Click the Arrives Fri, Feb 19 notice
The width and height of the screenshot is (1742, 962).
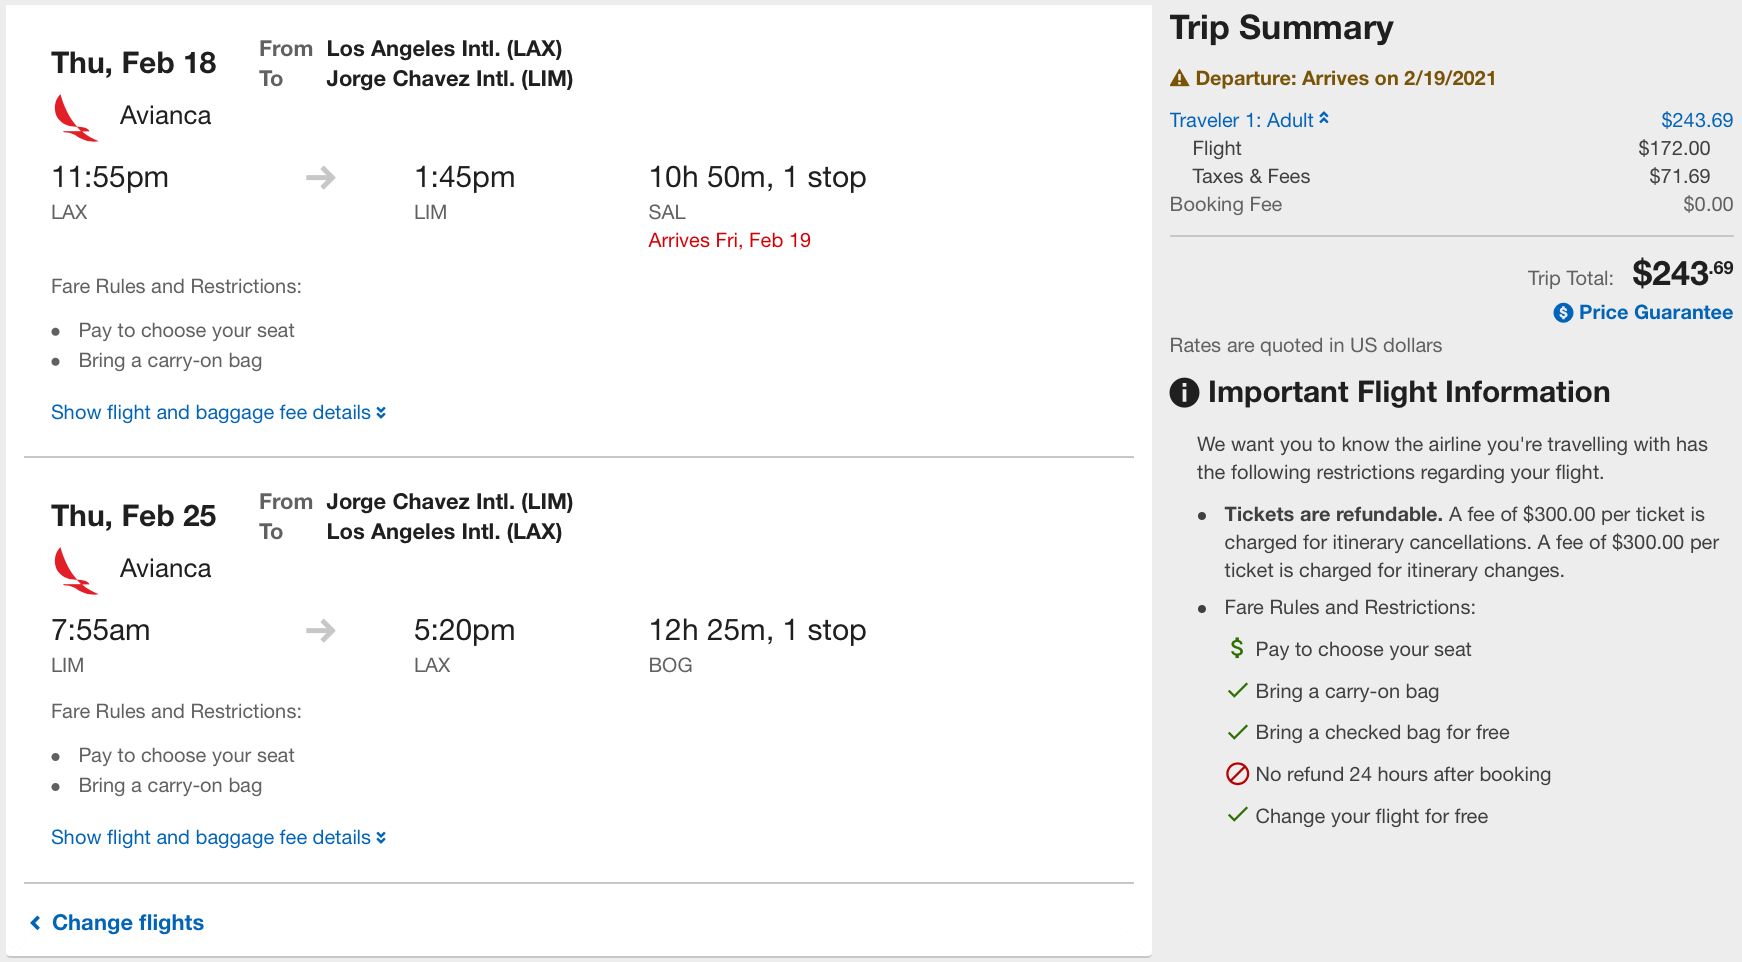point(729,241)
